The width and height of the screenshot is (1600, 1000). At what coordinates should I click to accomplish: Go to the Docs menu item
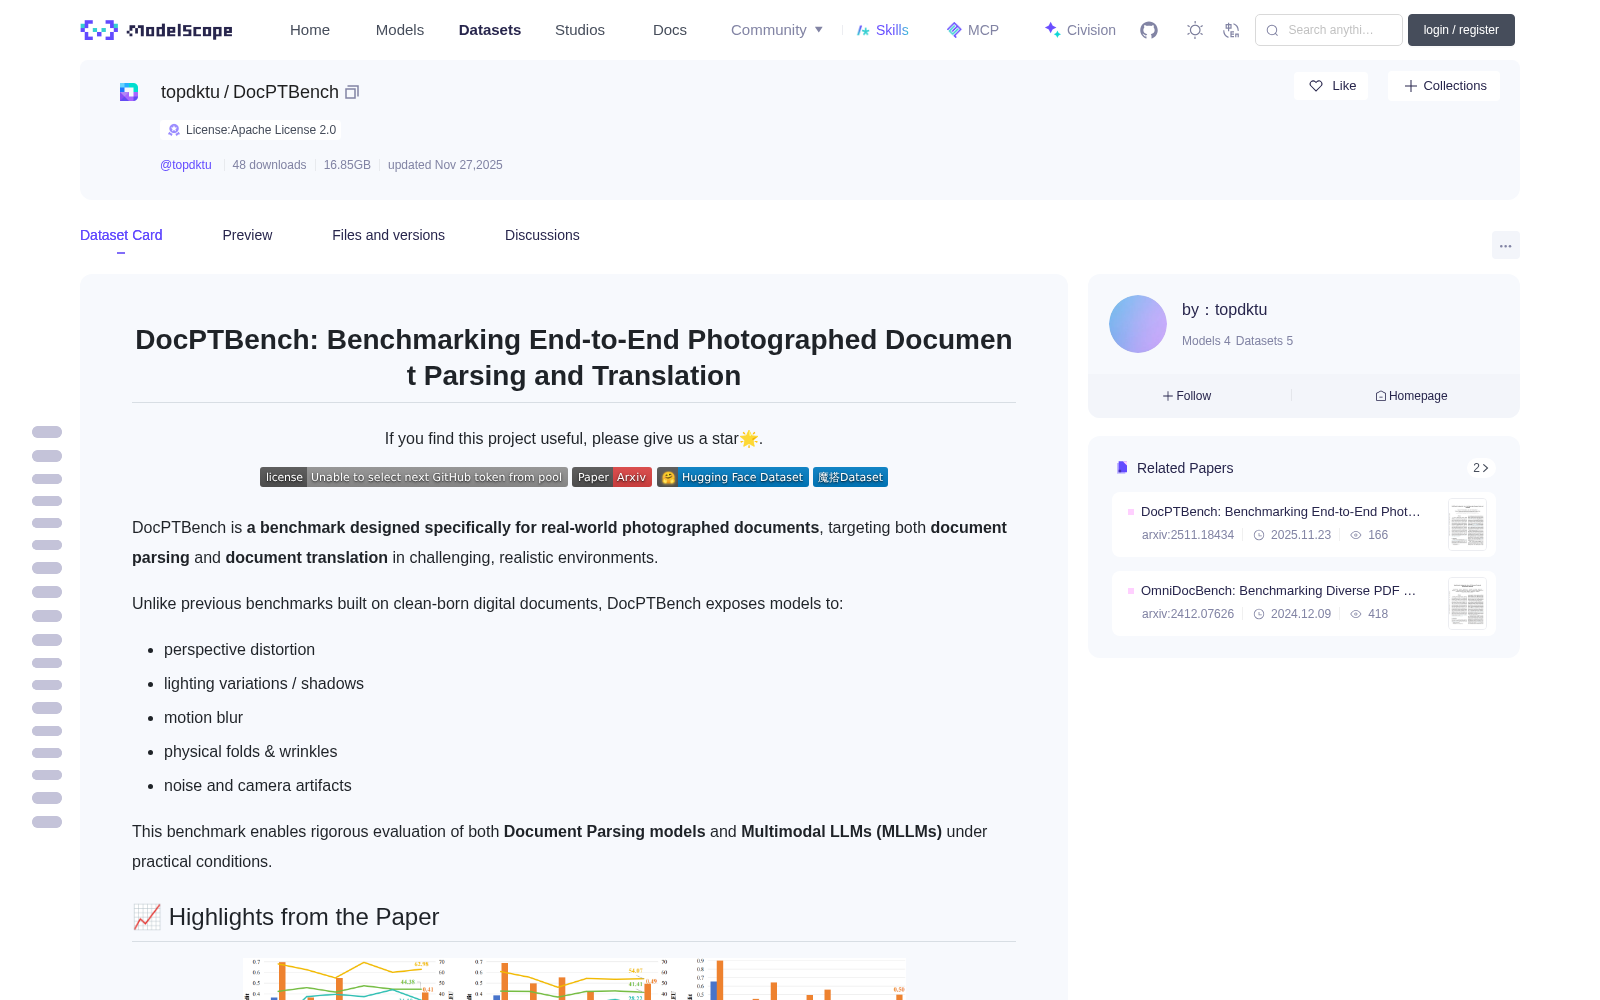pyautogui.click(x=670, y=30)
